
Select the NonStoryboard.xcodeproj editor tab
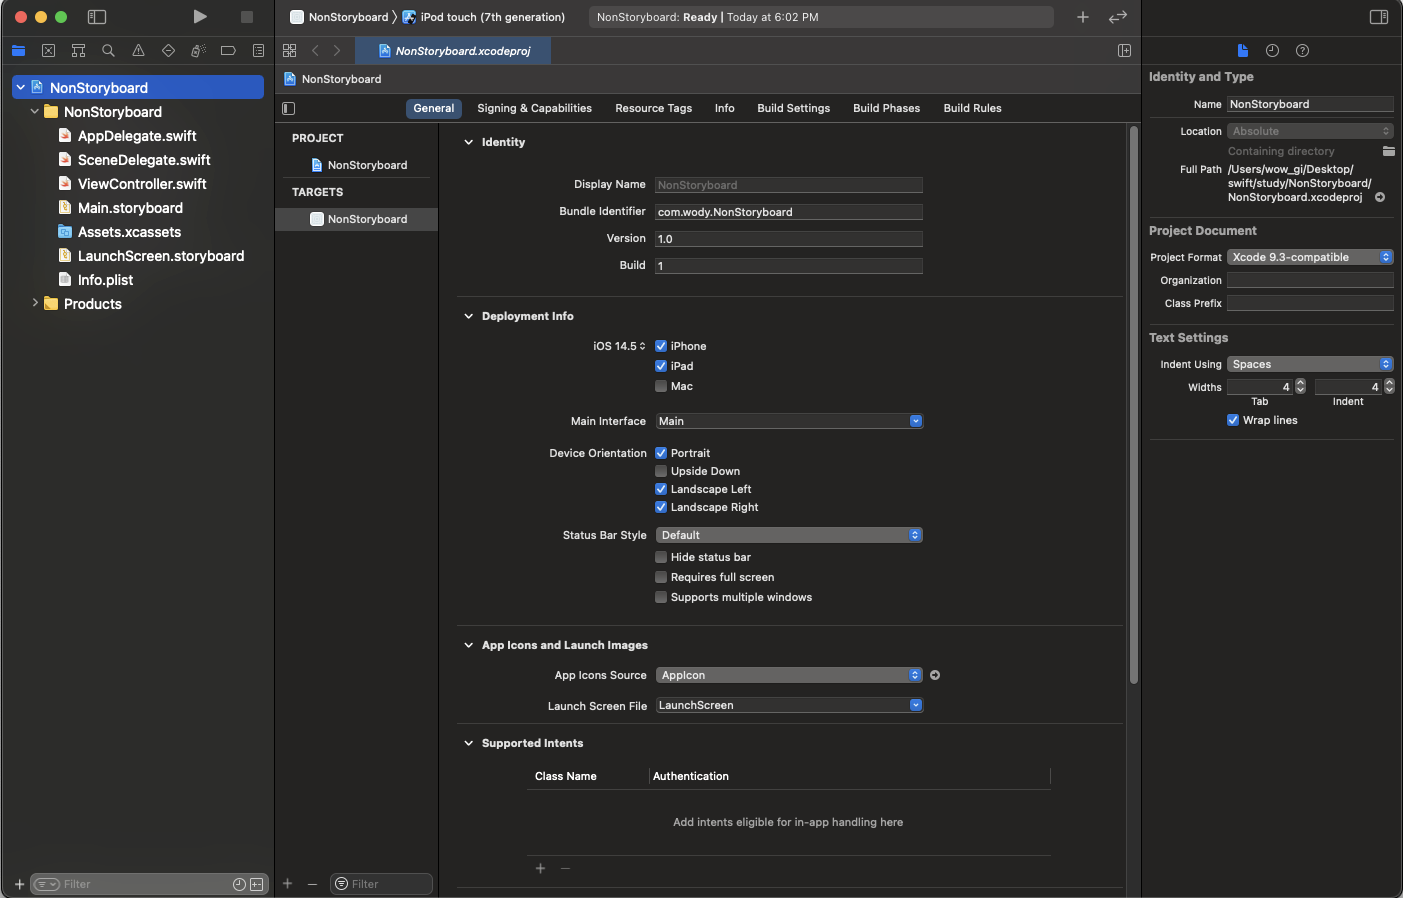tap(455, 50)
